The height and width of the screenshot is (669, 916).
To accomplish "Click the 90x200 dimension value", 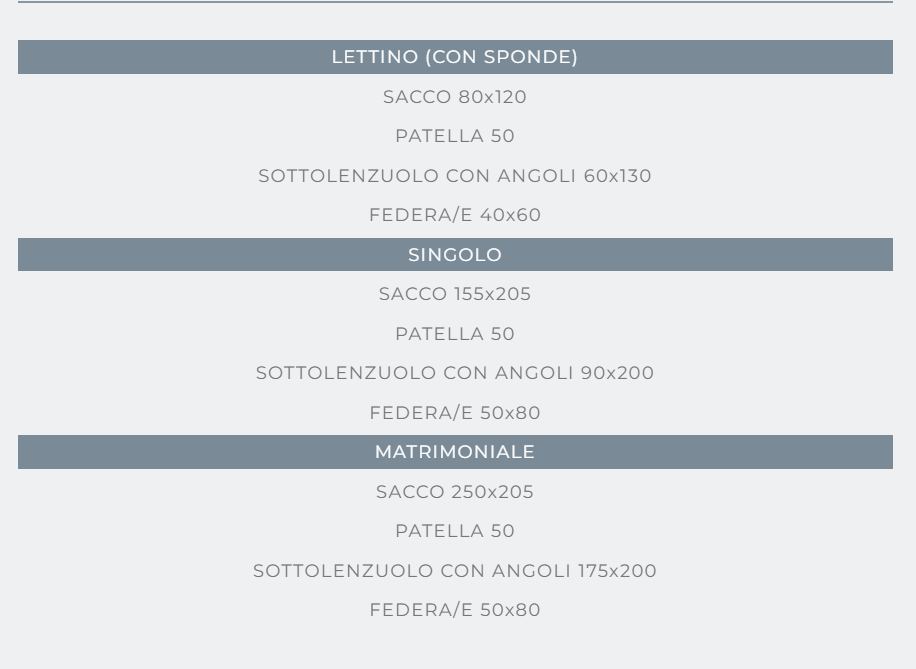I will [617, 373].
